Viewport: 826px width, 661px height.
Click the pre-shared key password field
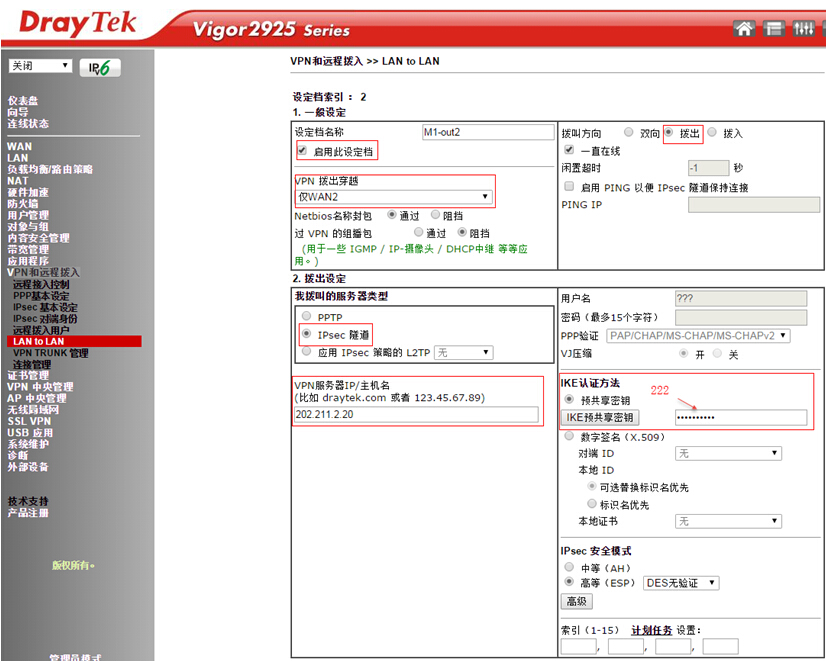pyautogui.click(x=741, y=418)
